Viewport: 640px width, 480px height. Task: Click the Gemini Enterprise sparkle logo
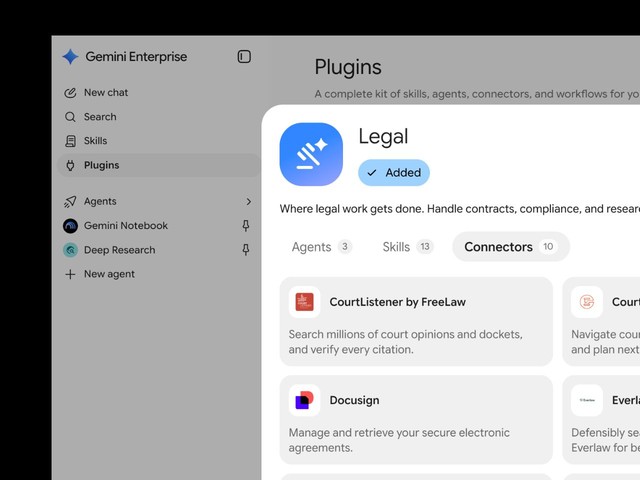(70, 57)
